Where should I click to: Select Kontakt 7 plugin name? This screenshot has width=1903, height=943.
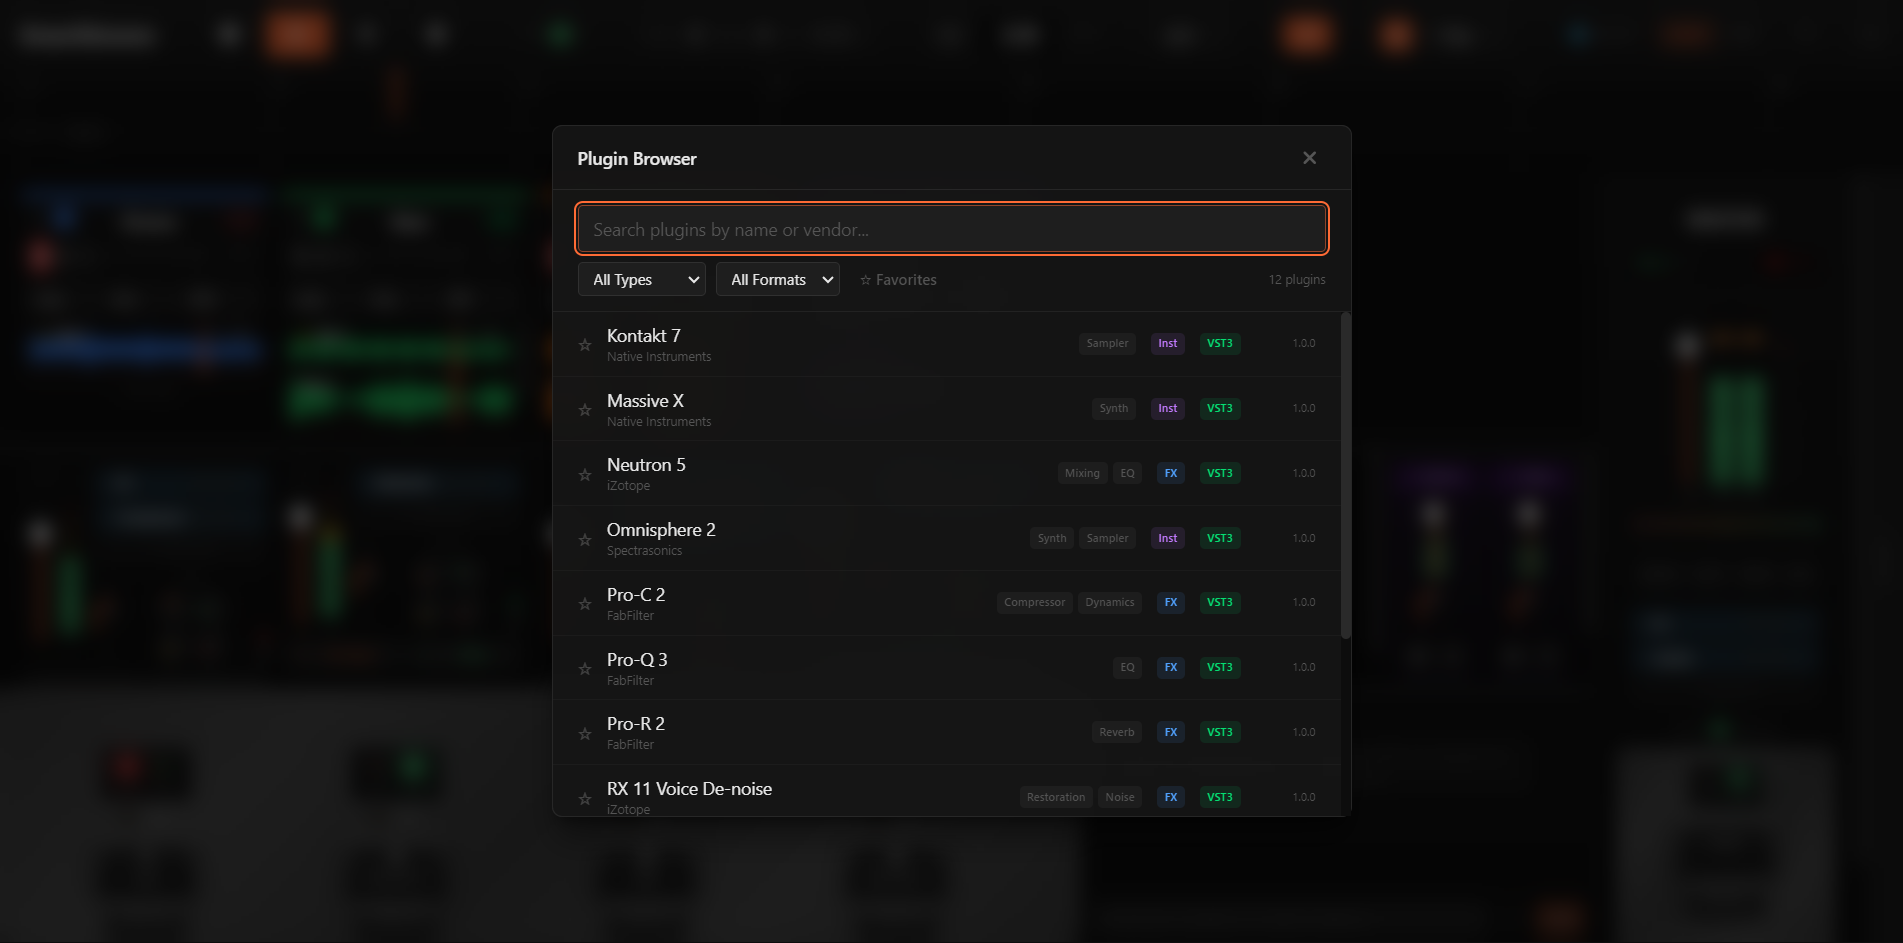pyautogui.click(x=644, y=336)
